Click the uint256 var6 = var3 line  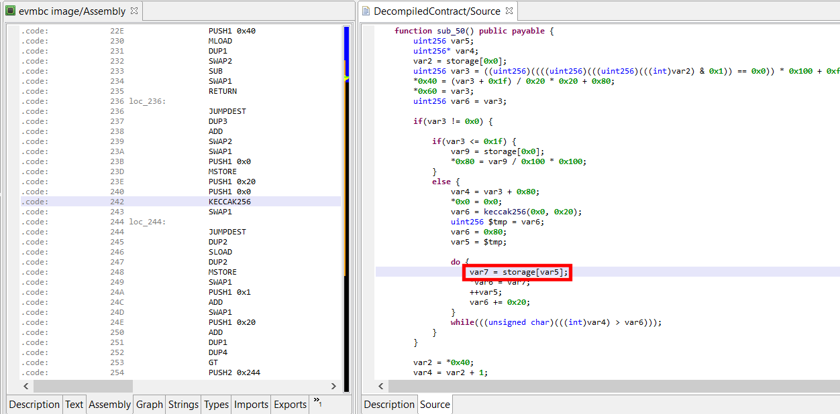460,101
